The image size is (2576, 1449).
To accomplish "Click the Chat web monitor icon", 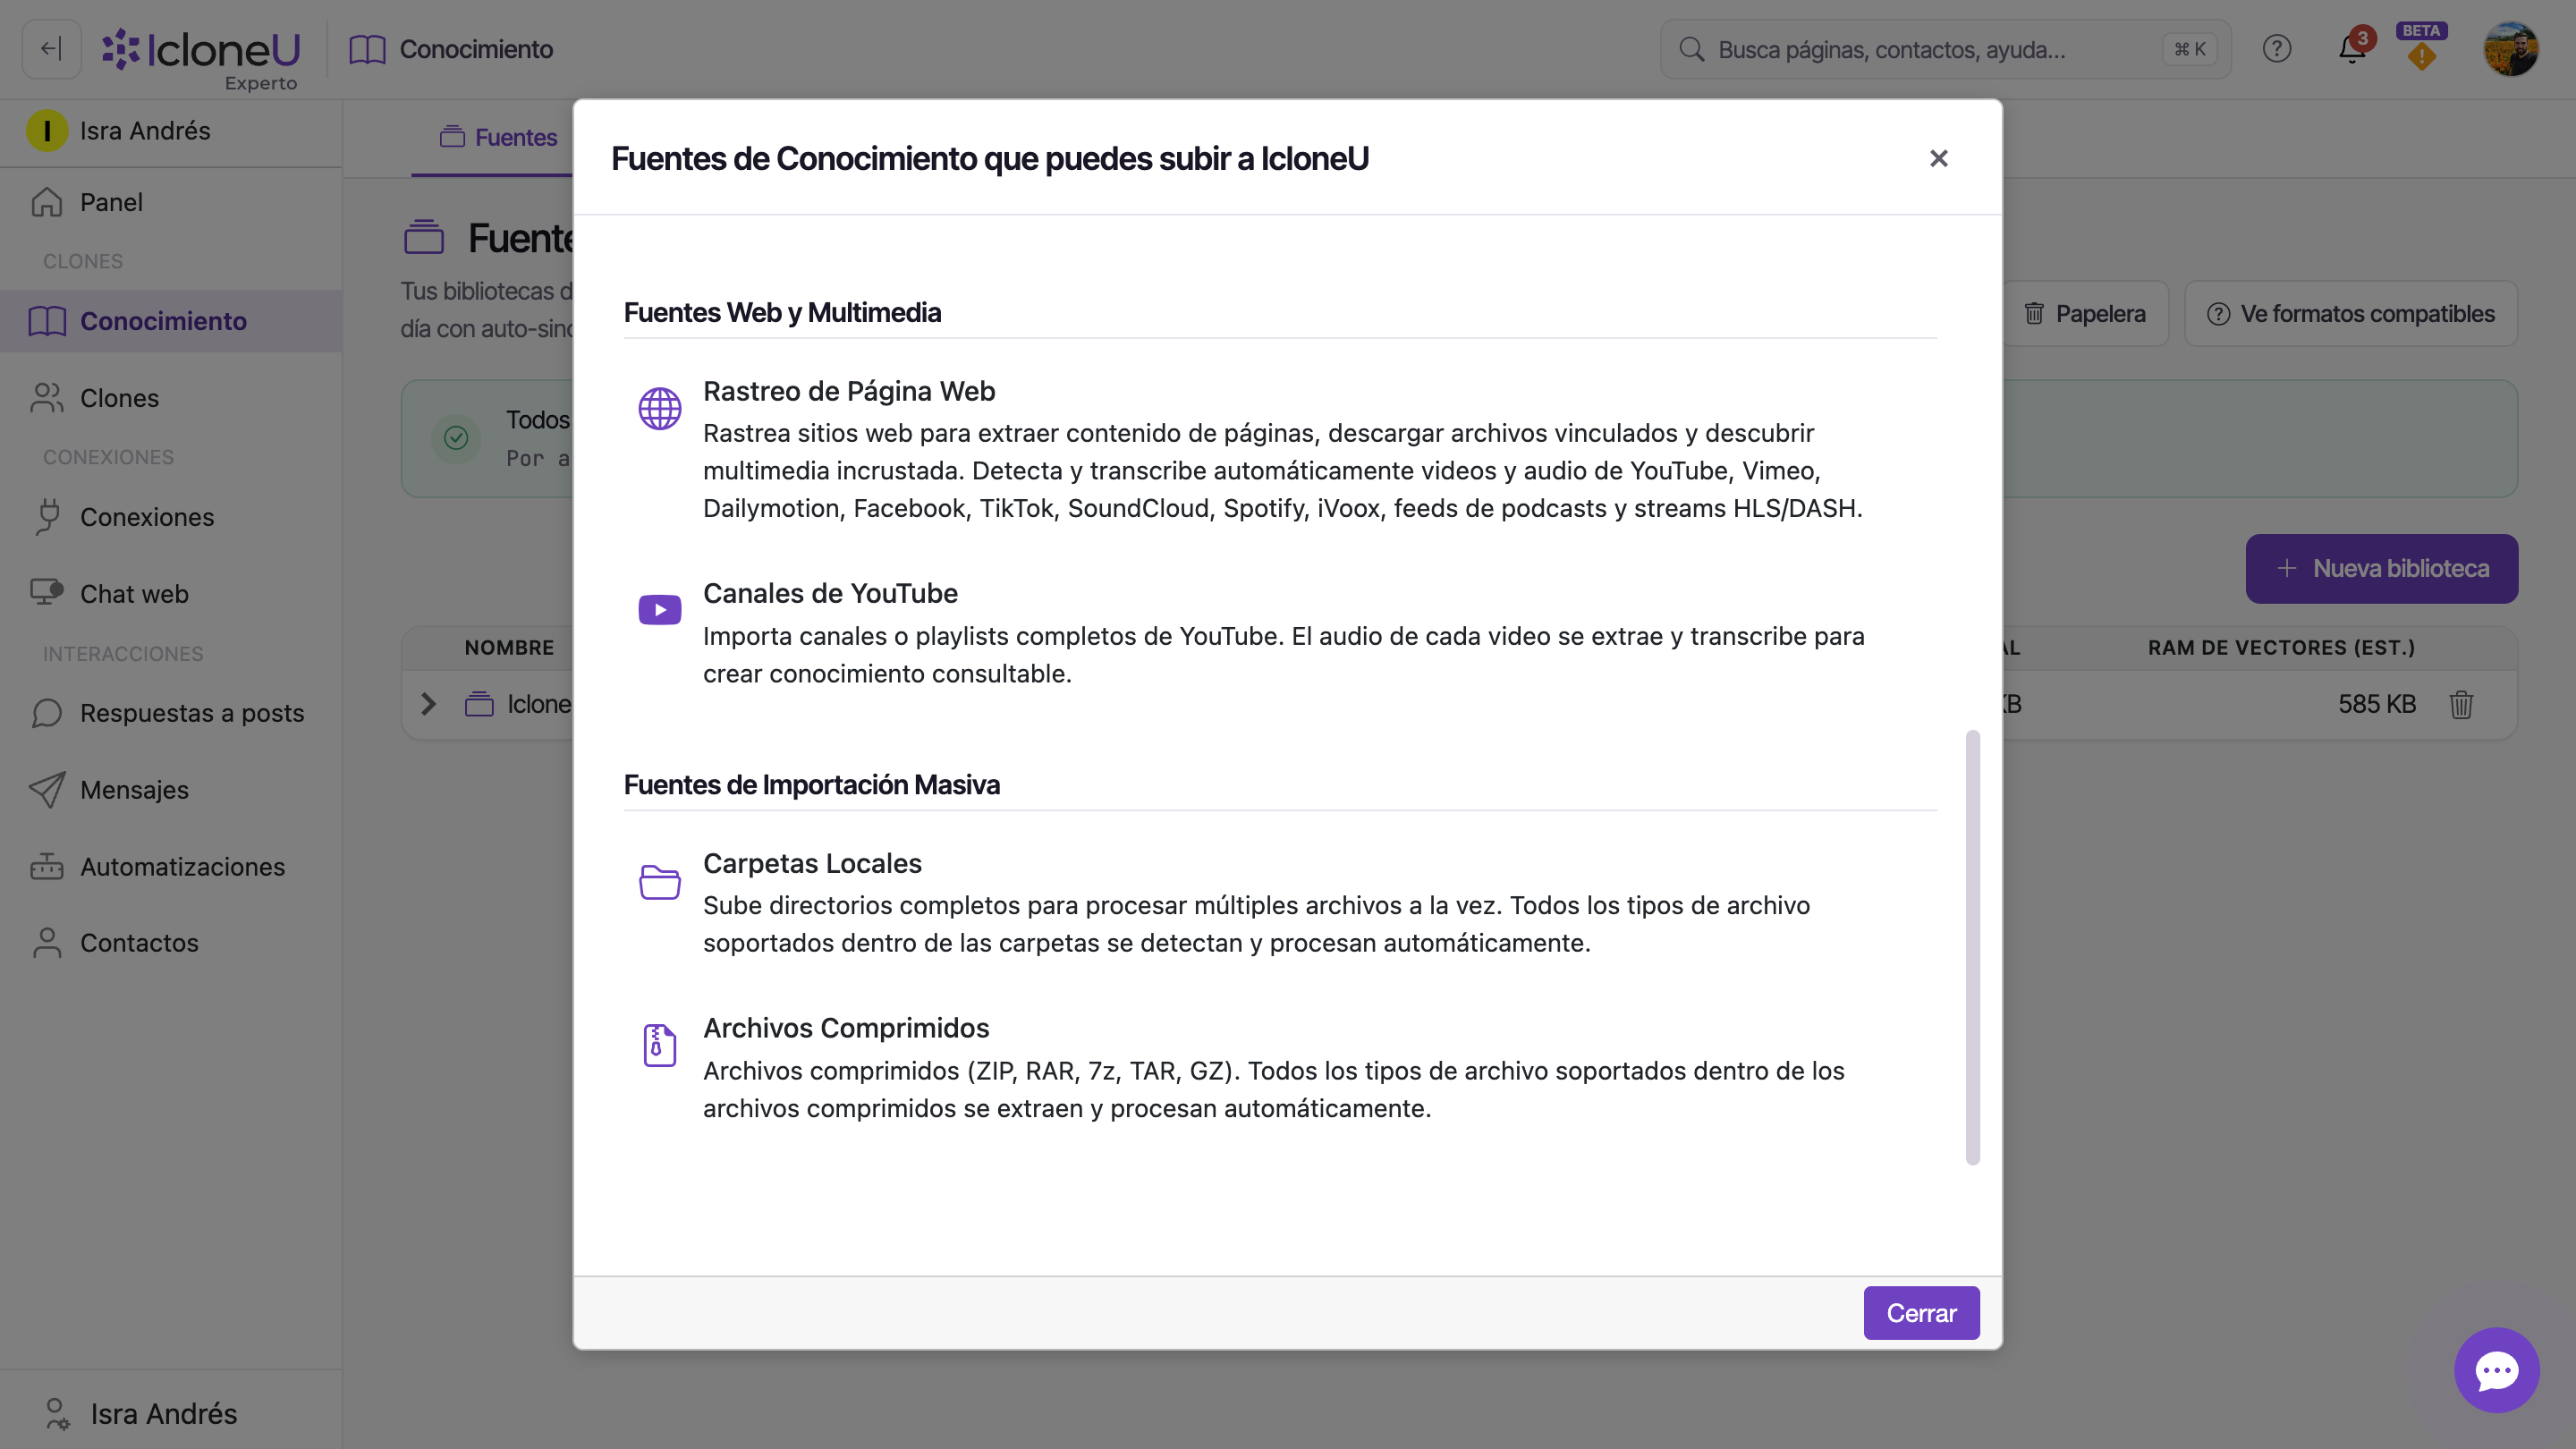I will tap(47, 593).
